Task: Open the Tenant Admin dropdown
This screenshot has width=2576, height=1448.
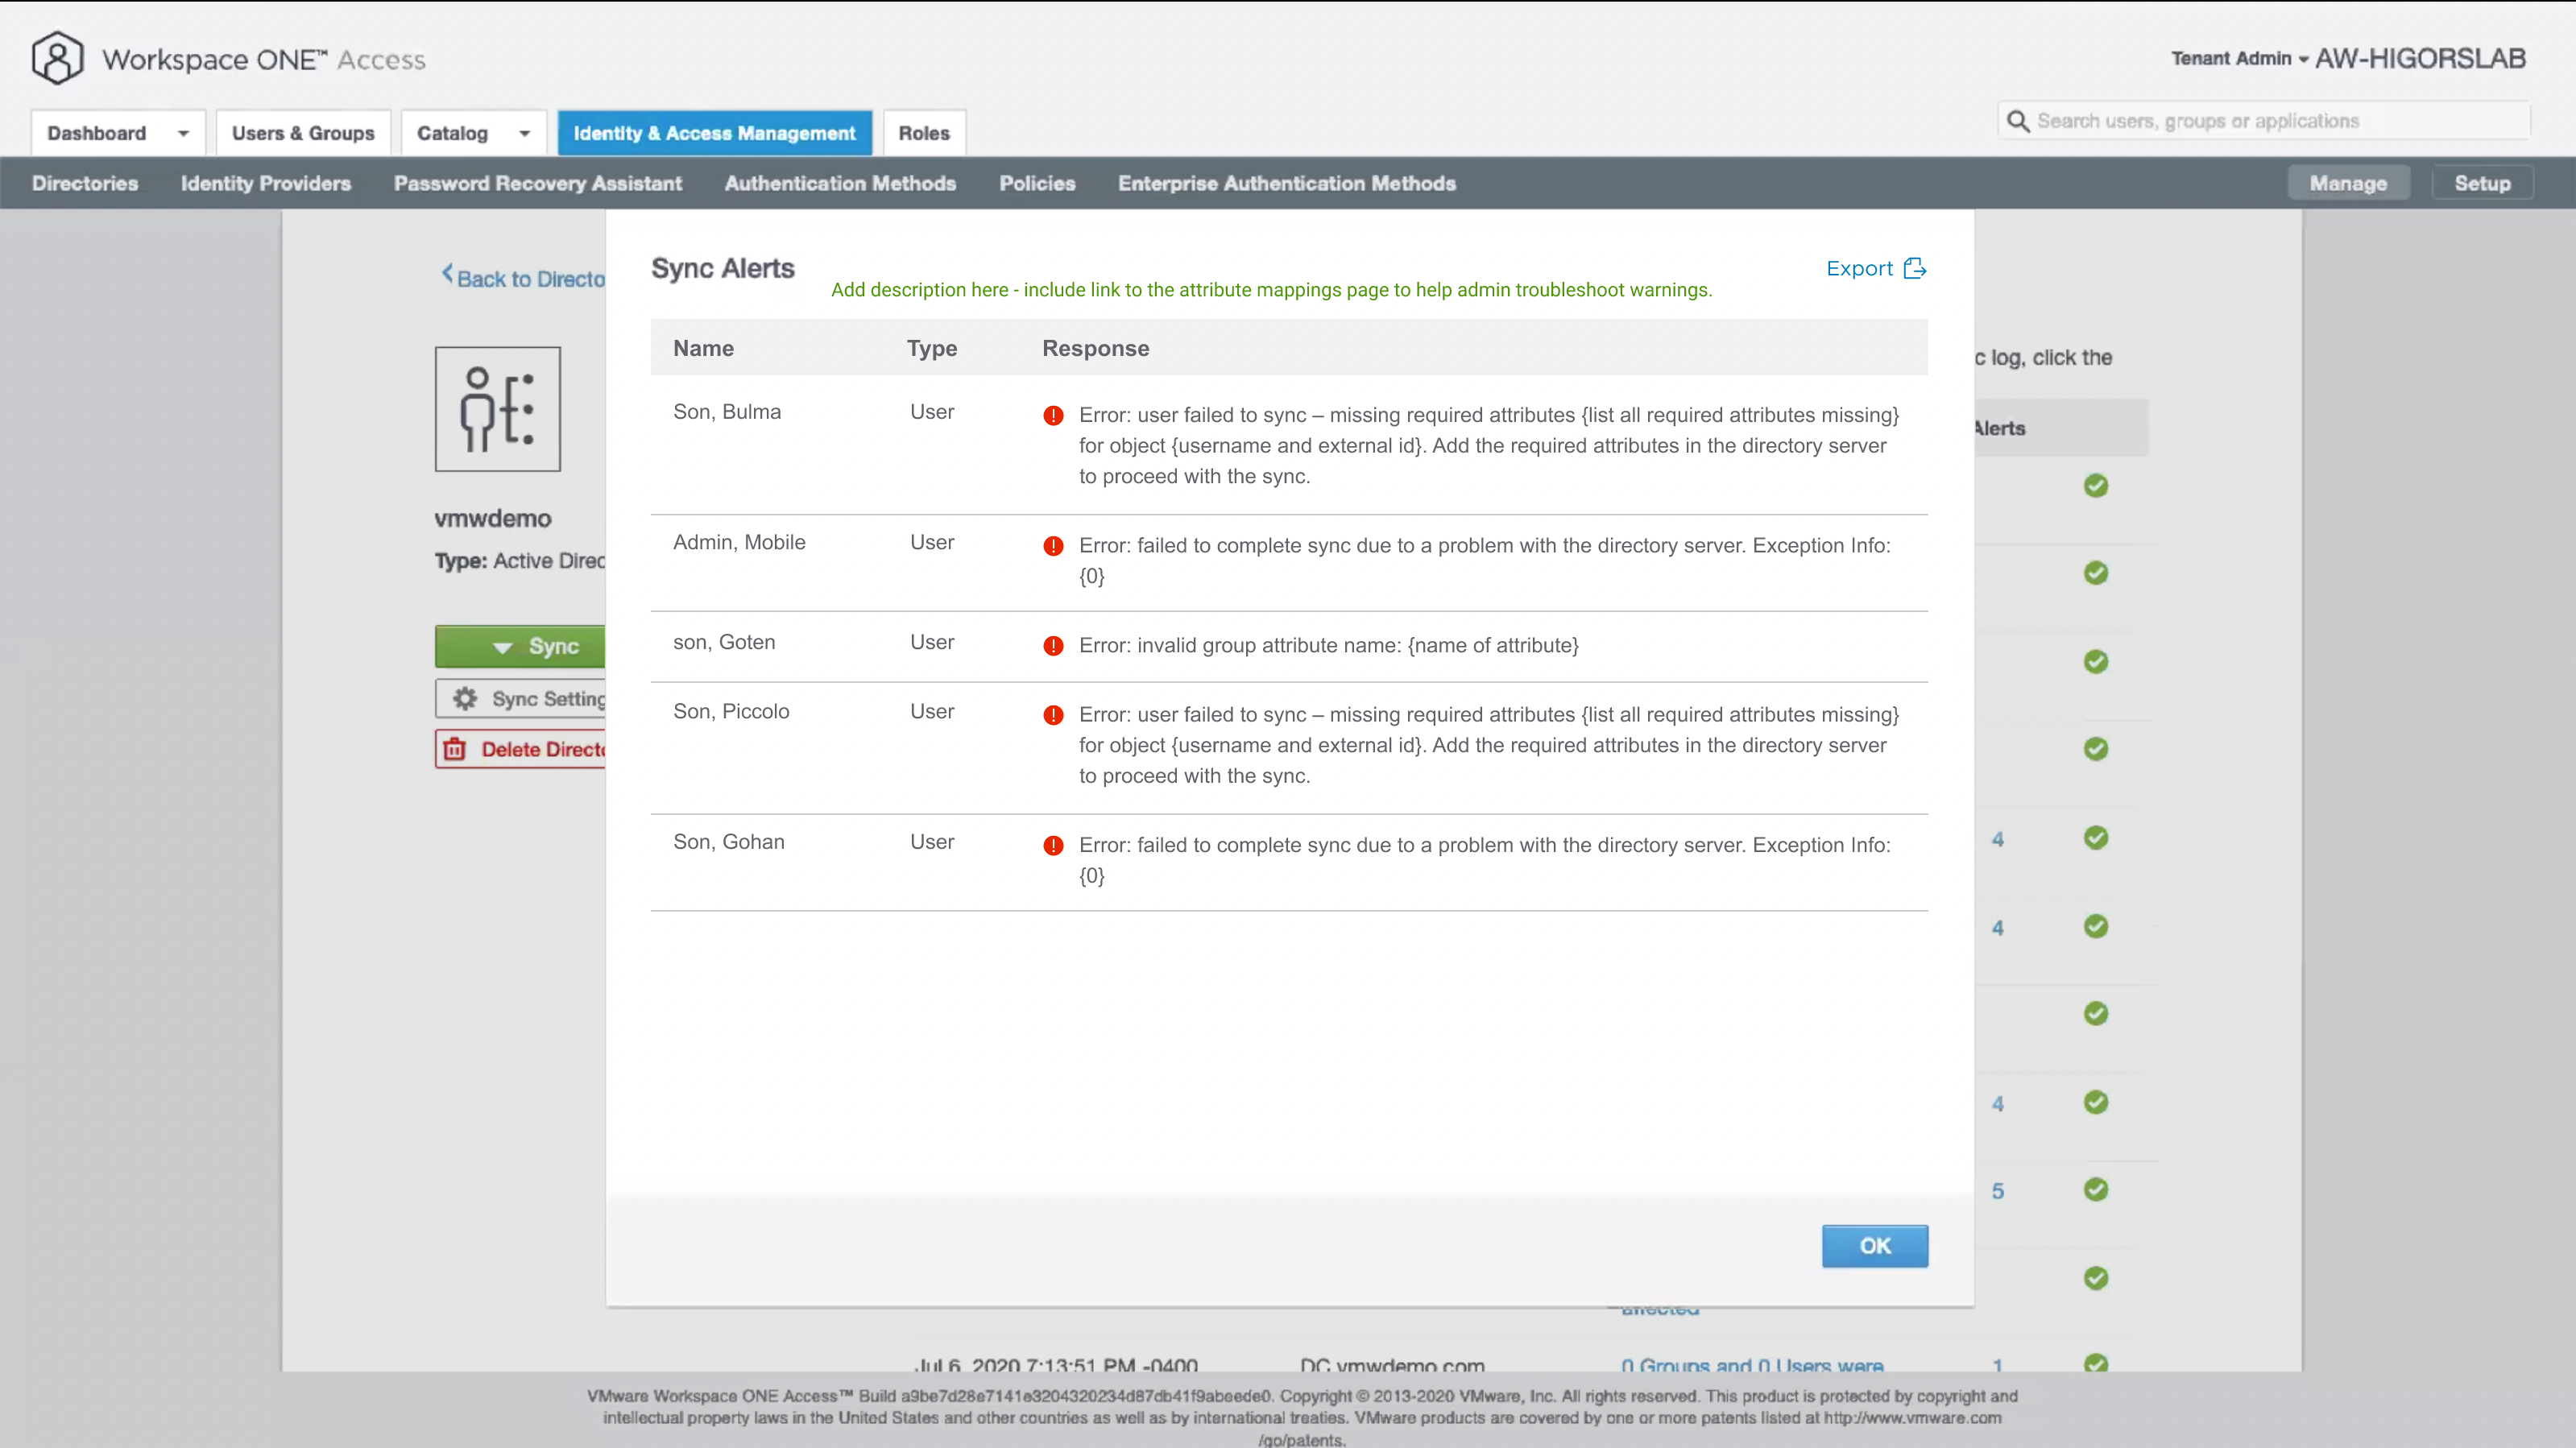Action: (2238, 59)
